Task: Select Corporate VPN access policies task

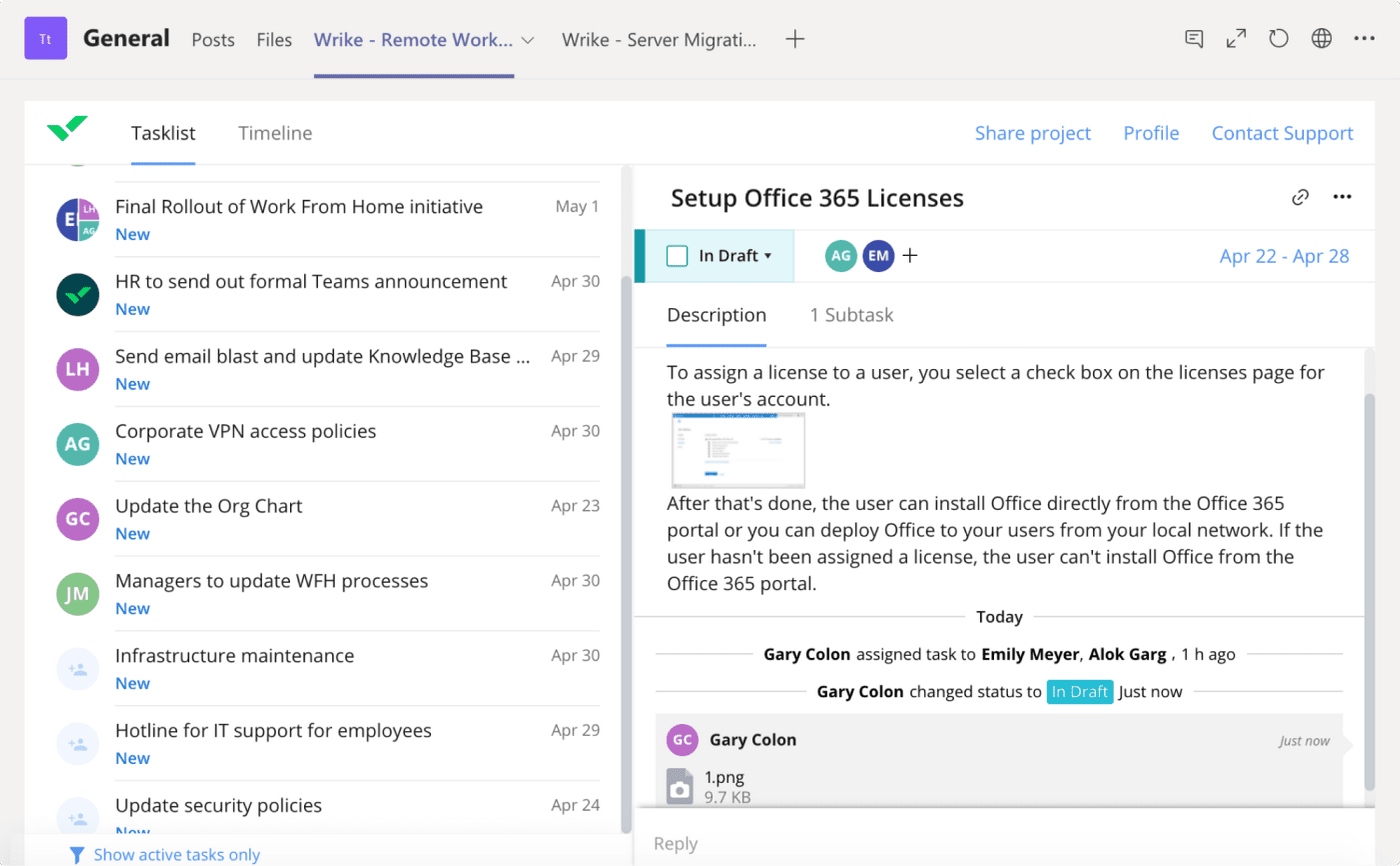Action: click(245, 432)
